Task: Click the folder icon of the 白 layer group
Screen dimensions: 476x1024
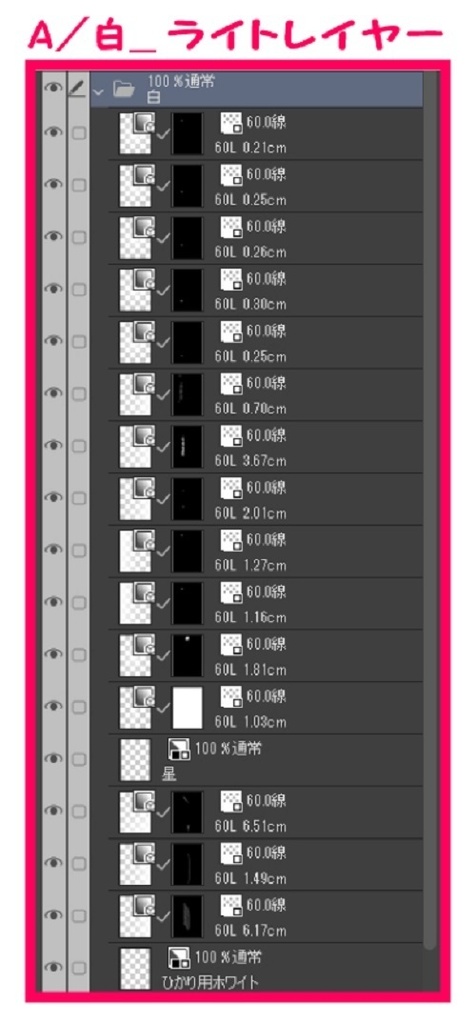Action: point(123,89)
